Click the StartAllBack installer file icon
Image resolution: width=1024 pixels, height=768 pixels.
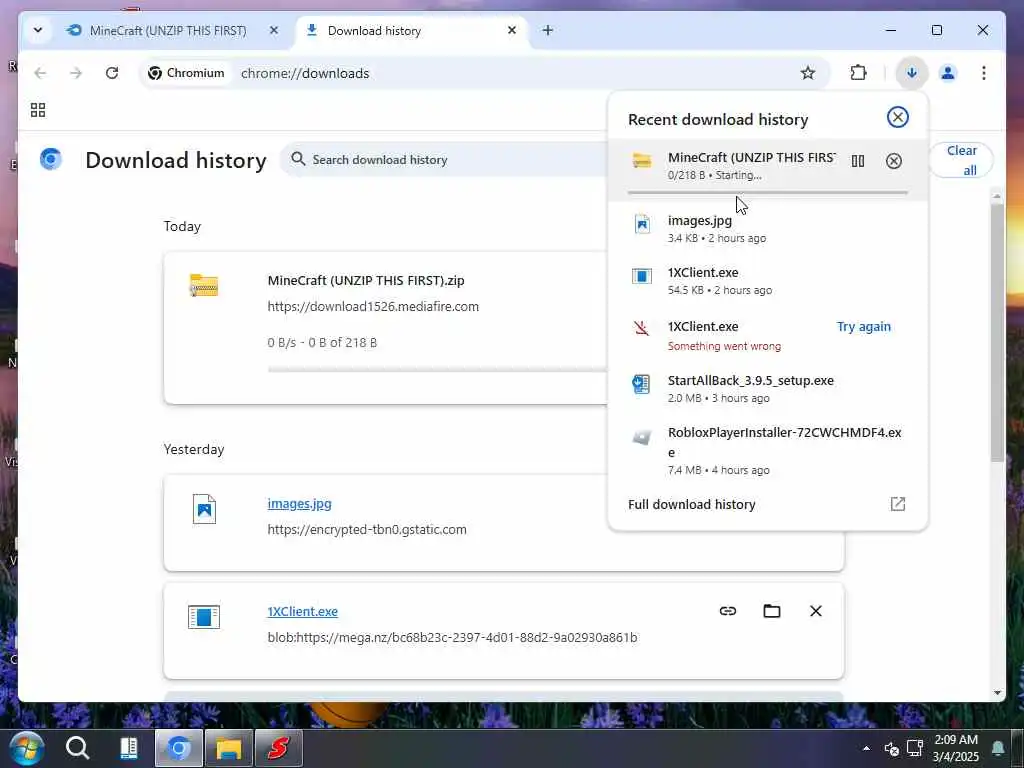click(x=641, y=384)
